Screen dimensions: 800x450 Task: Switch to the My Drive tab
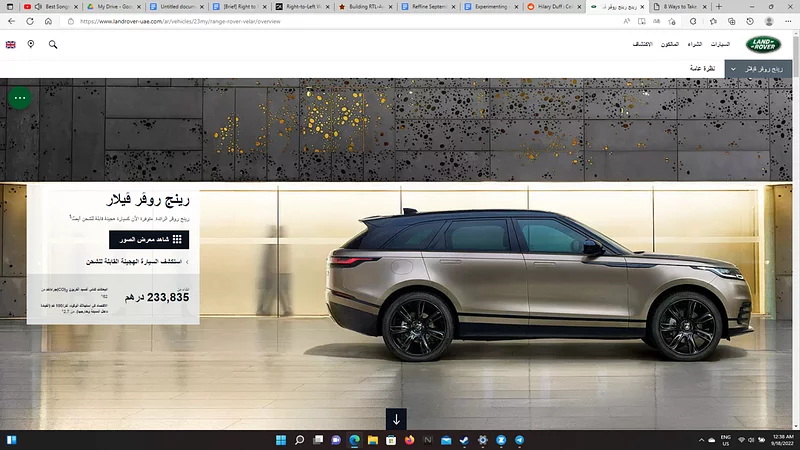click(x=114, y=7)
